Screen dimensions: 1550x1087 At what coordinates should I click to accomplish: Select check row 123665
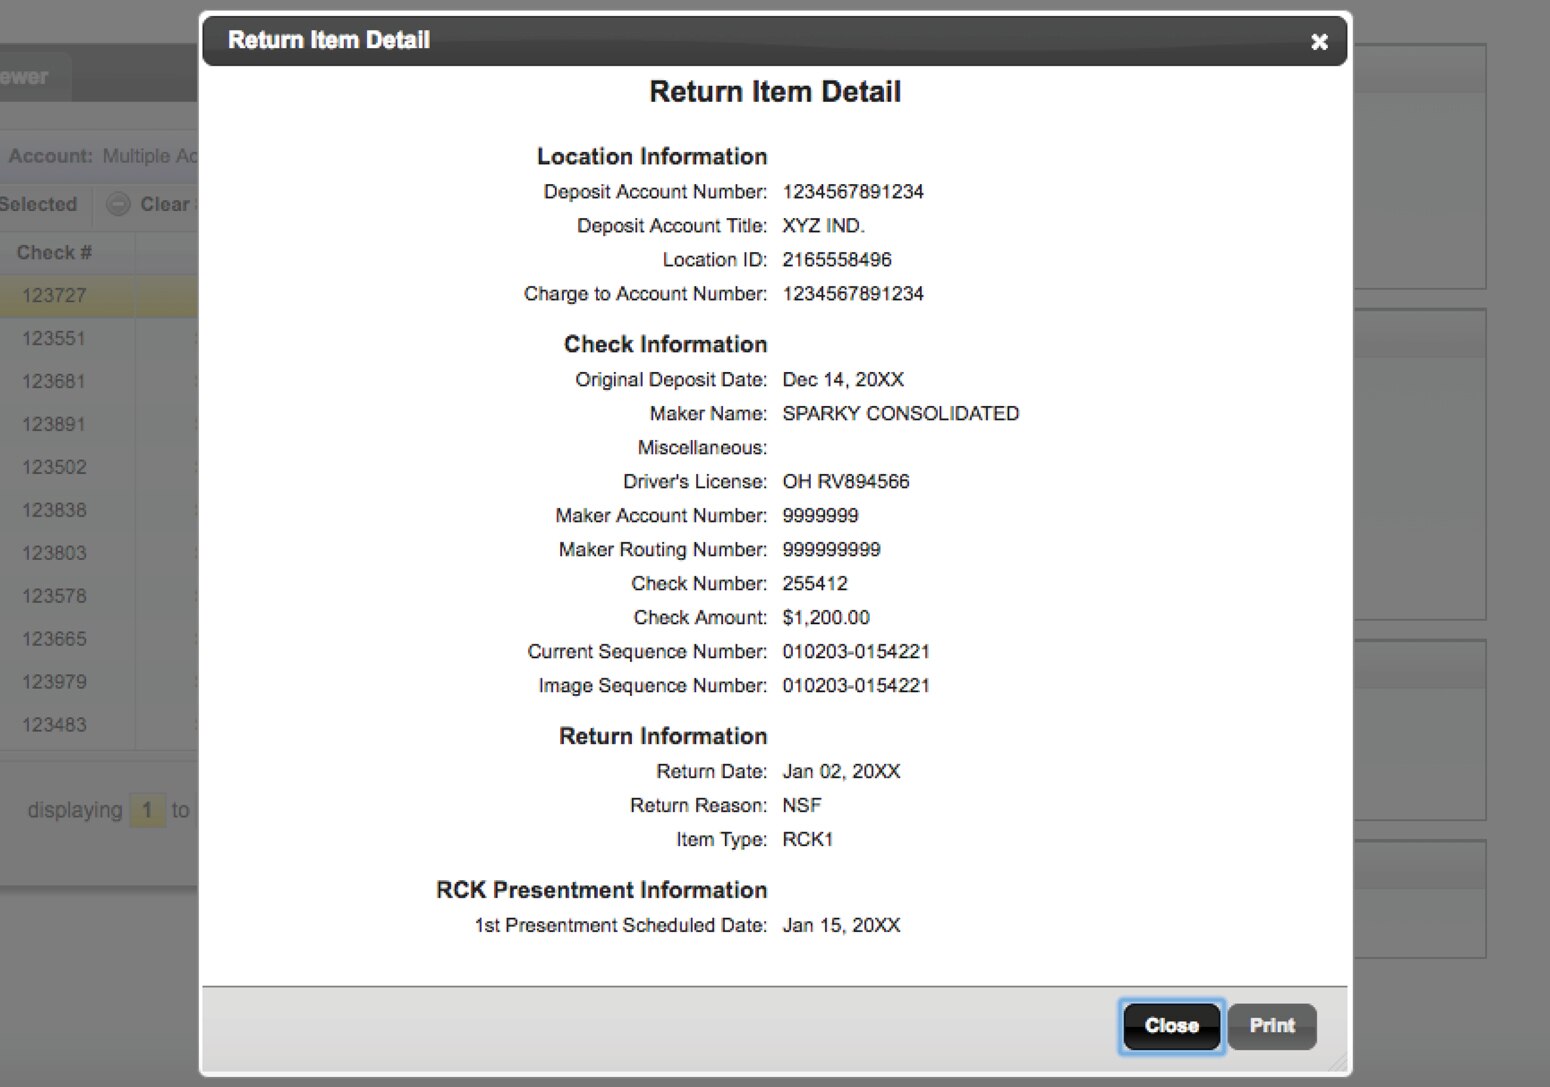[x=55, y=640]
